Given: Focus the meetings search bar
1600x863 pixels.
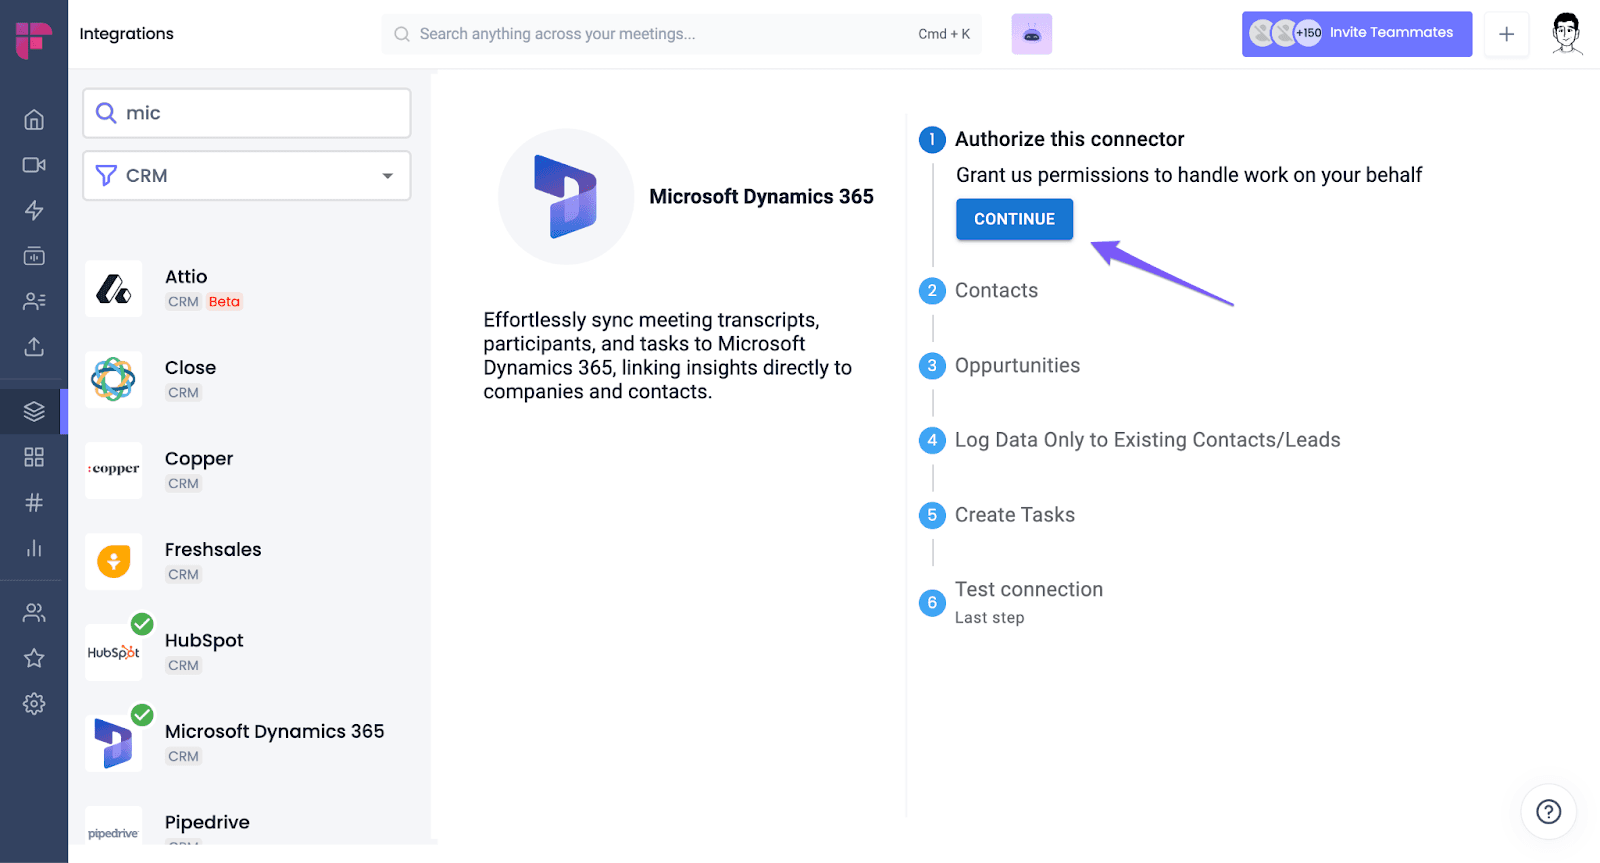Looking at the screenshot, I should point(682,34).
